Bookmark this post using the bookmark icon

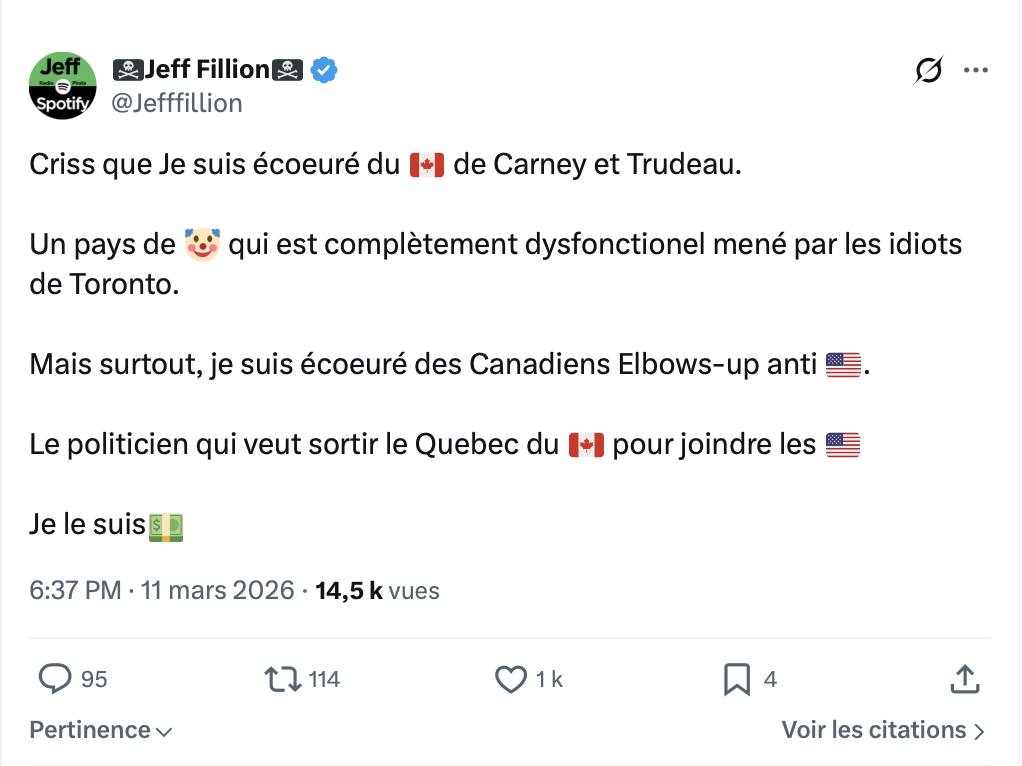coord(737,680)
